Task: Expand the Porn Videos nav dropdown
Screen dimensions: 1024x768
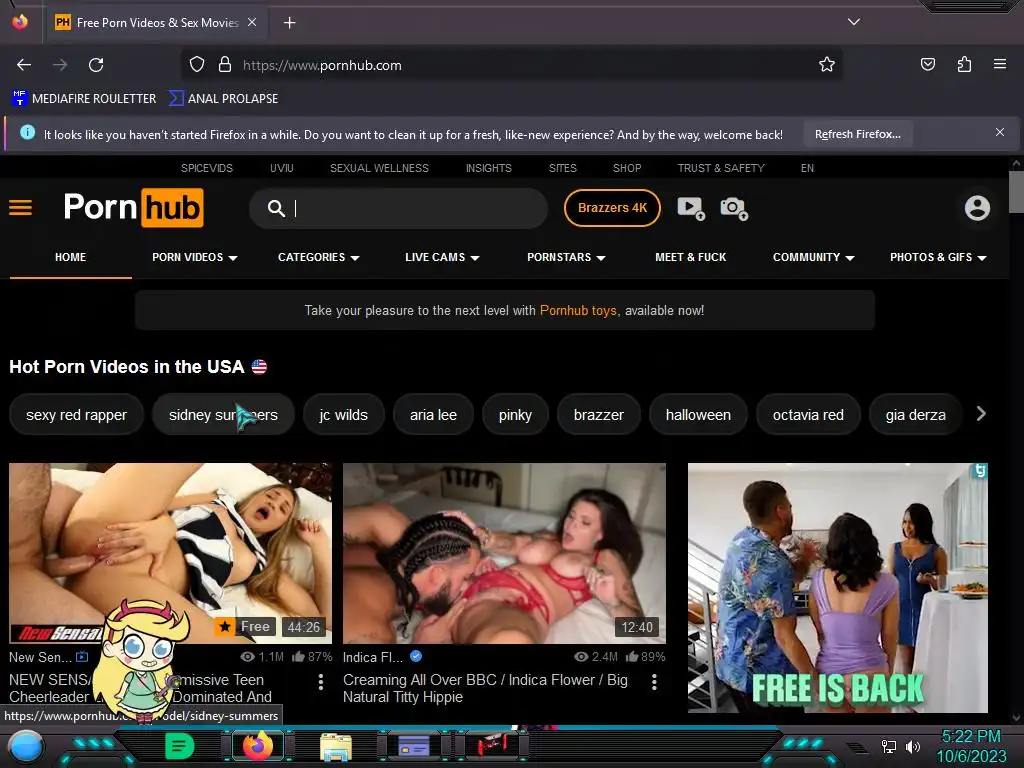Action: [x=195, y=257]
